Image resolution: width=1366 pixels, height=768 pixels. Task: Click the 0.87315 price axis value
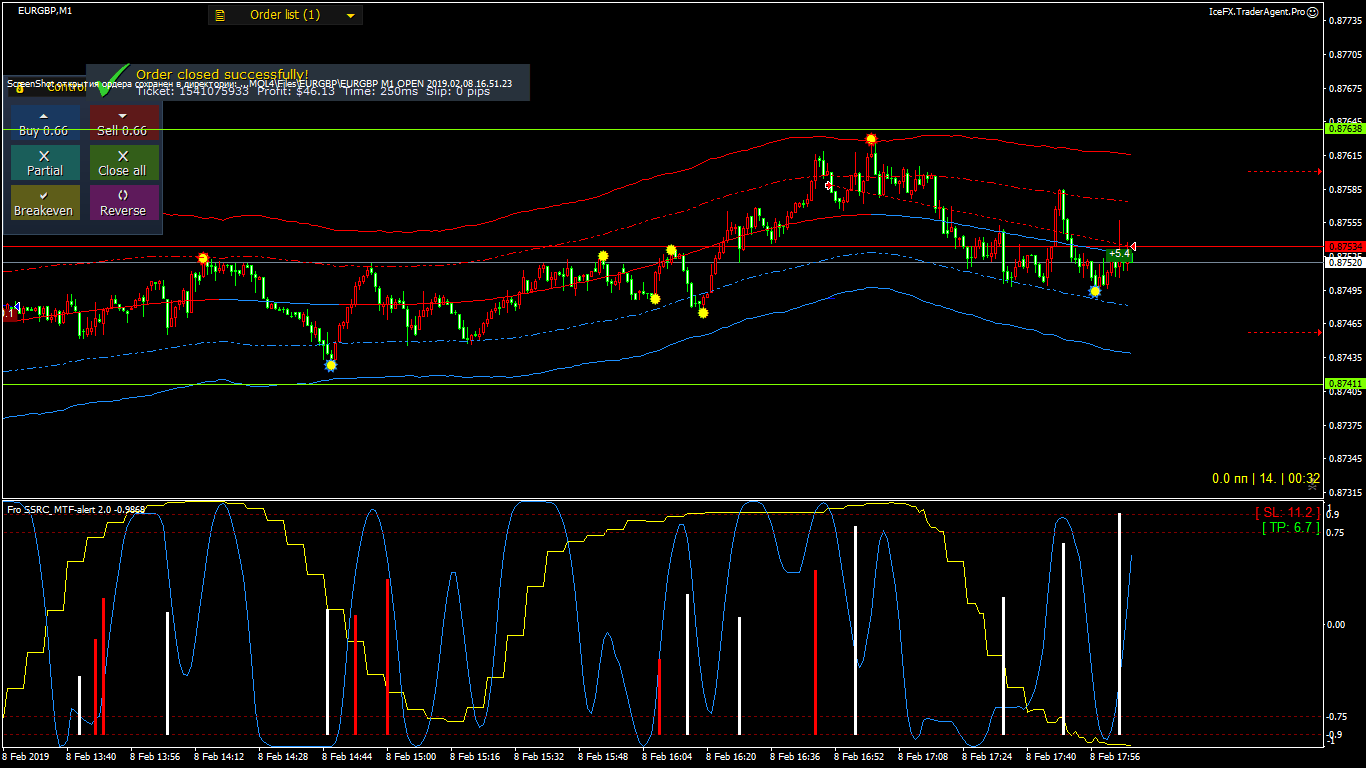[x=1345, y=492]
